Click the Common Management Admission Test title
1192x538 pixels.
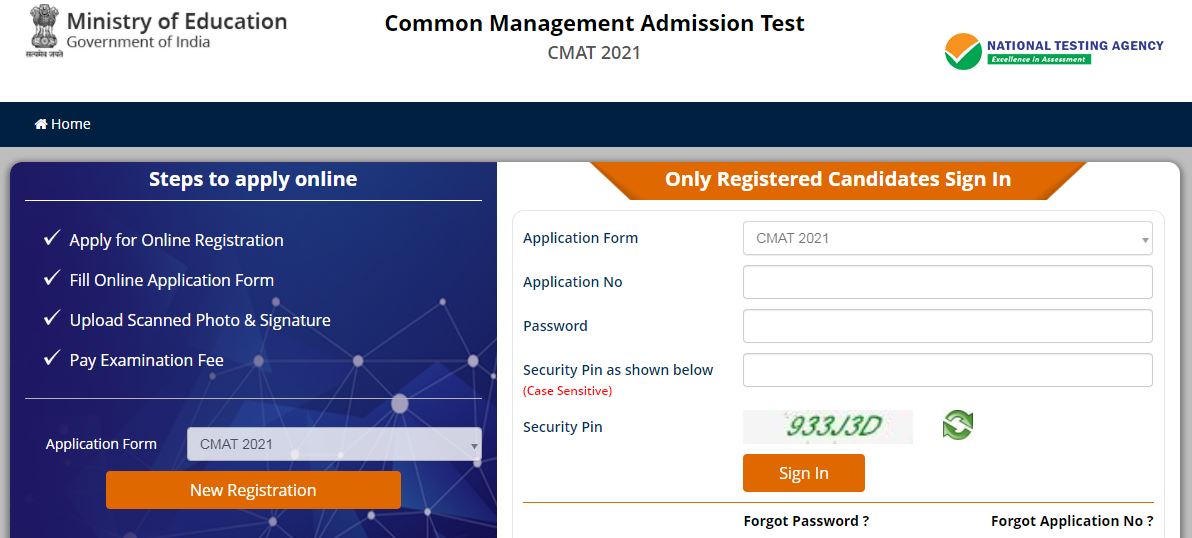[x=594, y=24]
